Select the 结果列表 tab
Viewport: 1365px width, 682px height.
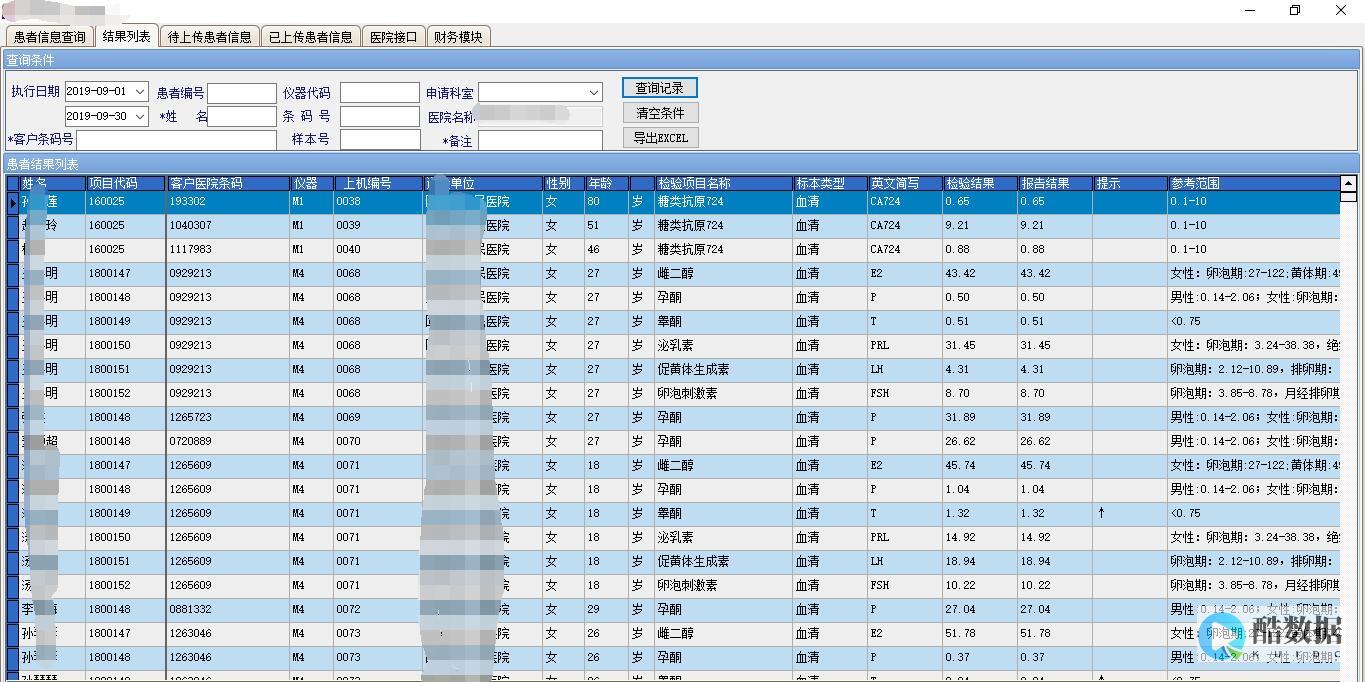(126, 36)
